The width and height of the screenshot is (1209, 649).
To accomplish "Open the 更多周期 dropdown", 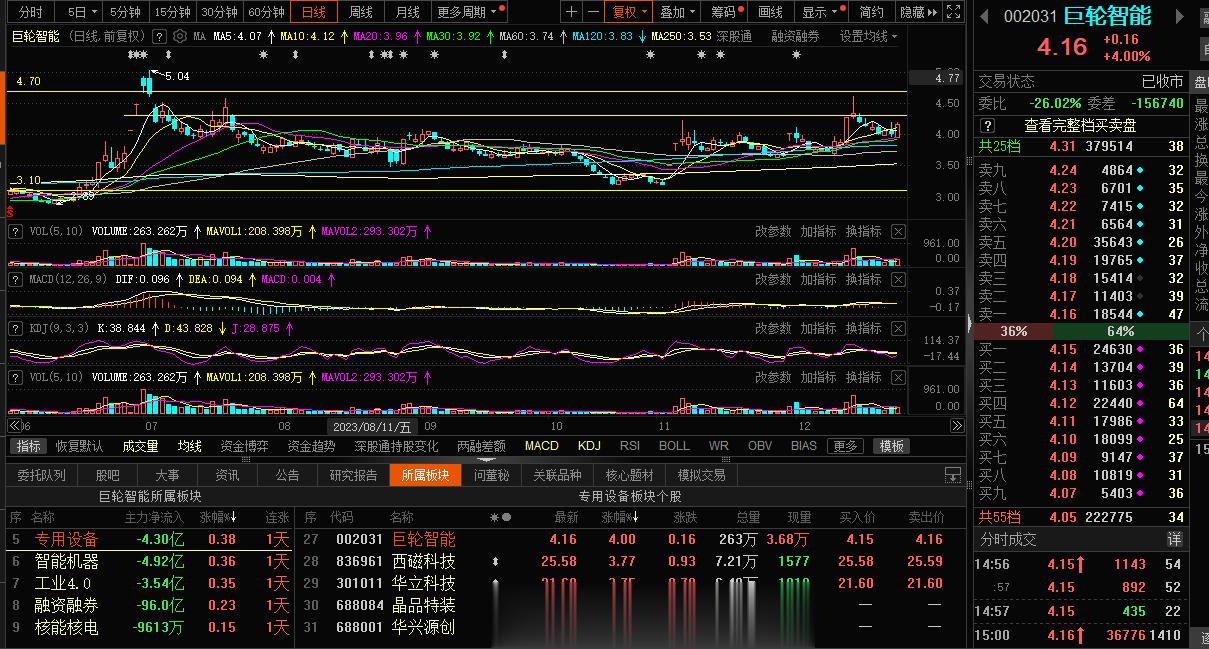I will pyautogui.click(x=467, y=12).
